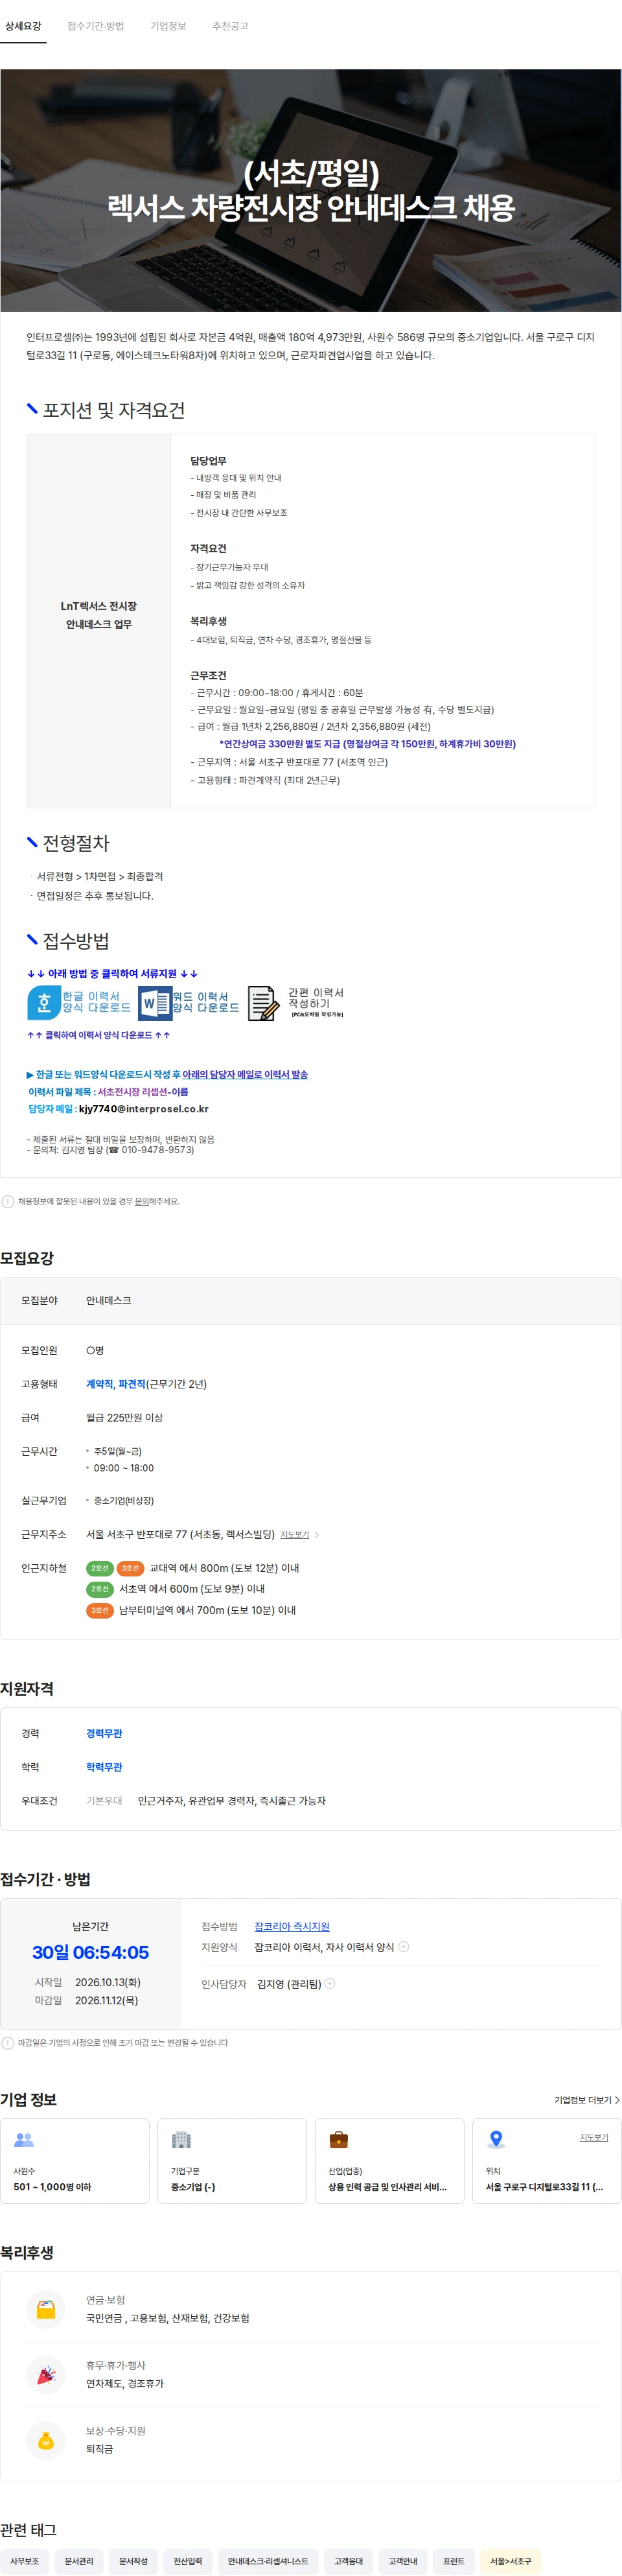The width and height of the screenshot is (622, 2576).
Task: Select the 고객응대 tag
Action: coord(349,2561)
